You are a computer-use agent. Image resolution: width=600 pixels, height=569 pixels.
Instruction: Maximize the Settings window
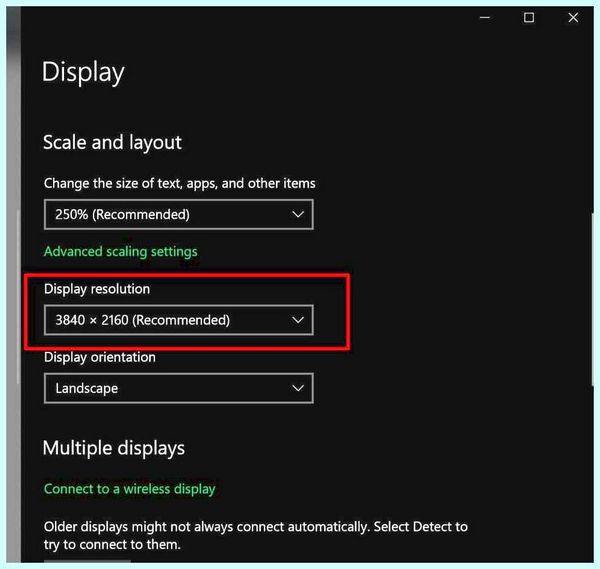(x=529, y=18)
